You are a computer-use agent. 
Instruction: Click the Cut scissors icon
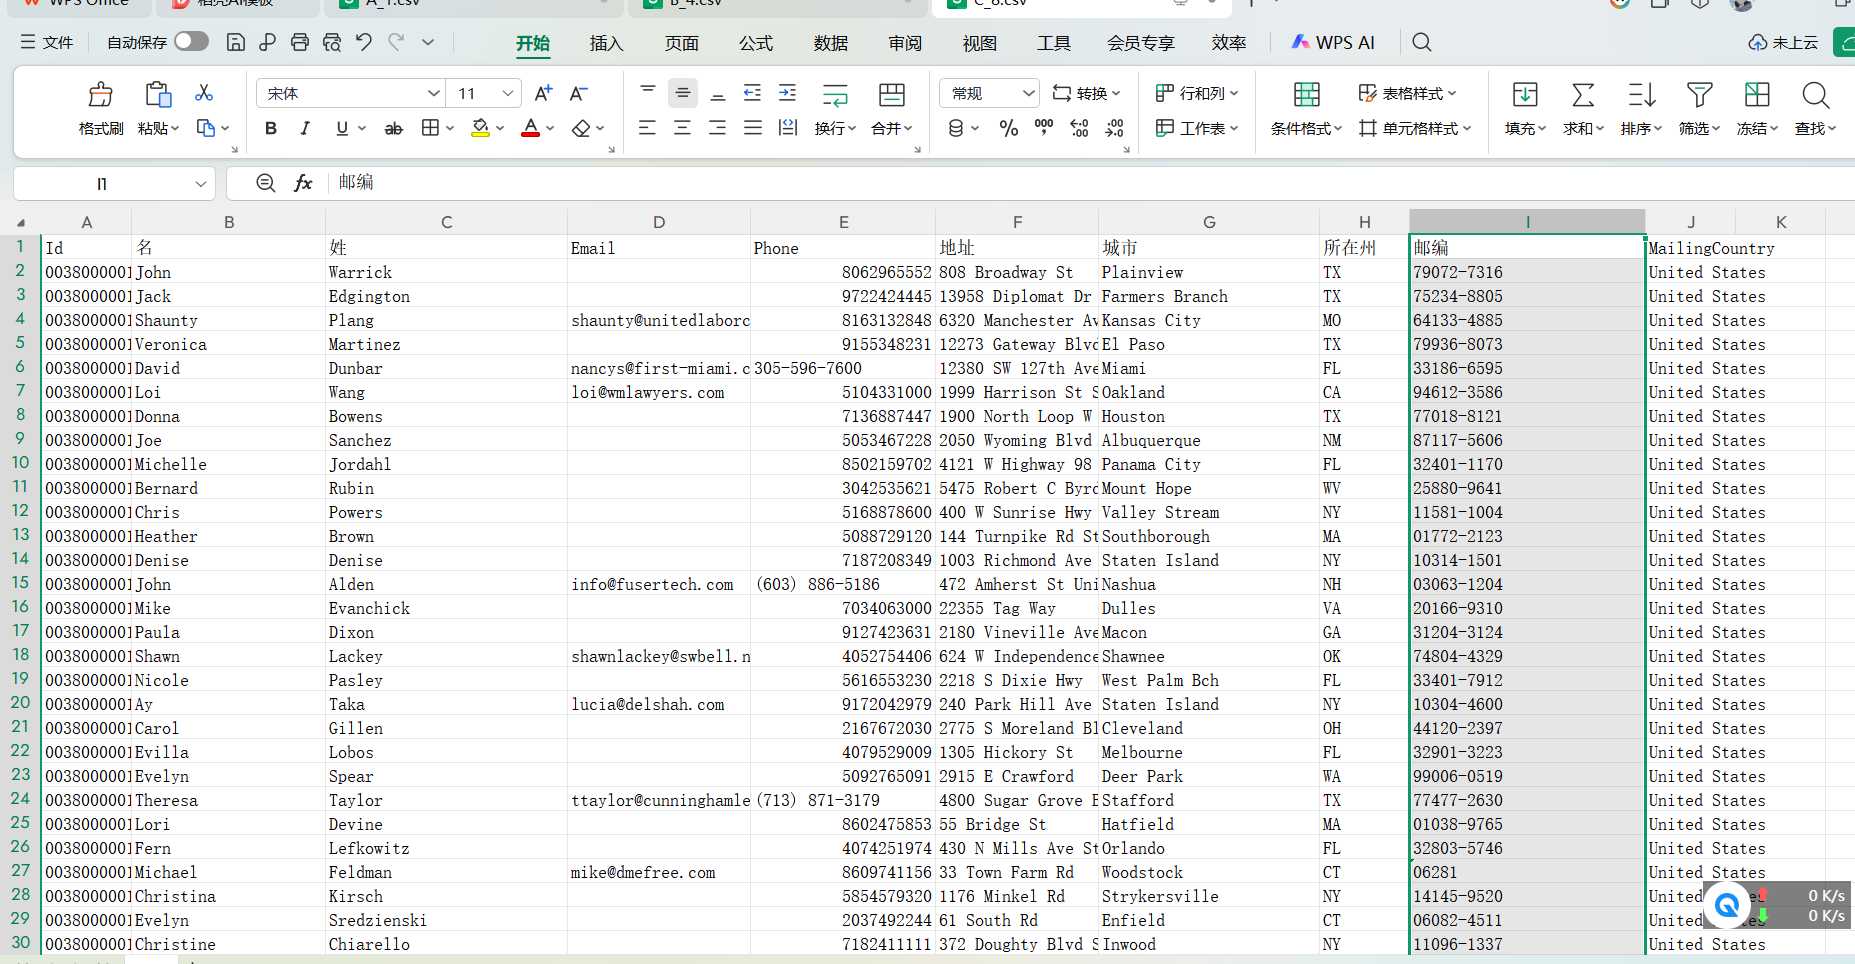click(x=204, y=92)
